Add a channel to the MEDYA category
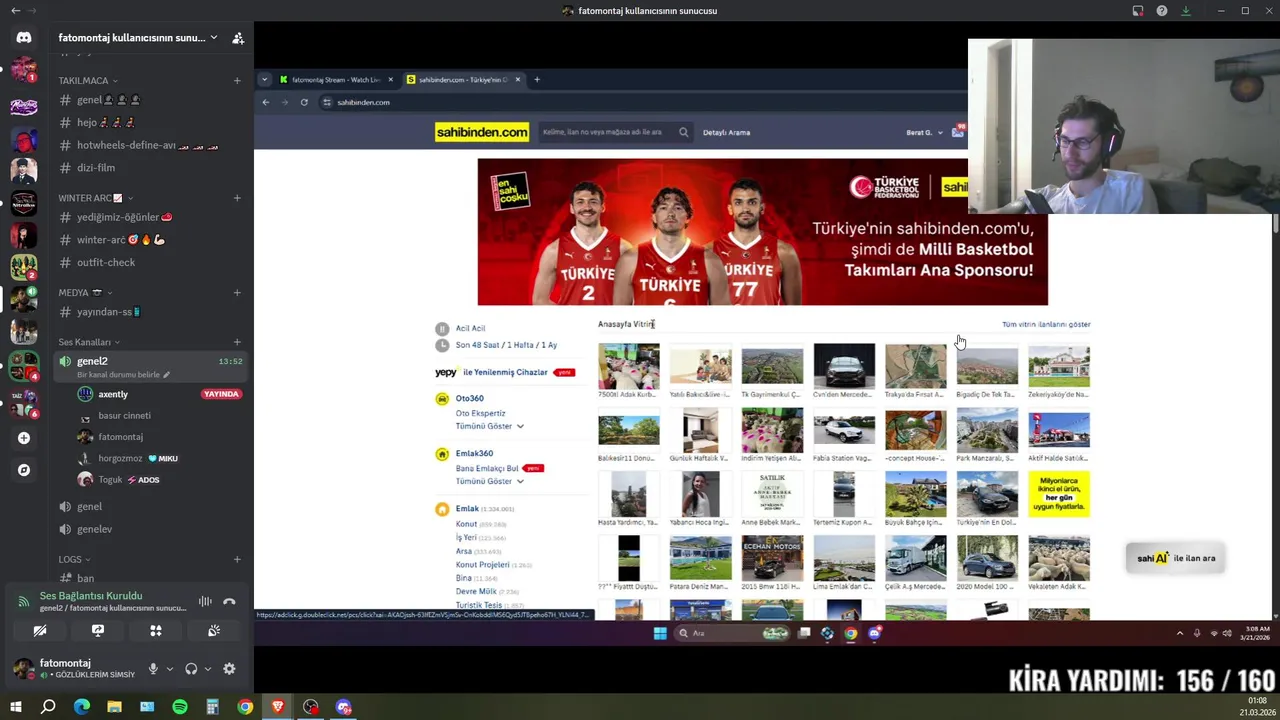Image resolution: width=1280 pixels, height=720 pixels. pos(237,293)
